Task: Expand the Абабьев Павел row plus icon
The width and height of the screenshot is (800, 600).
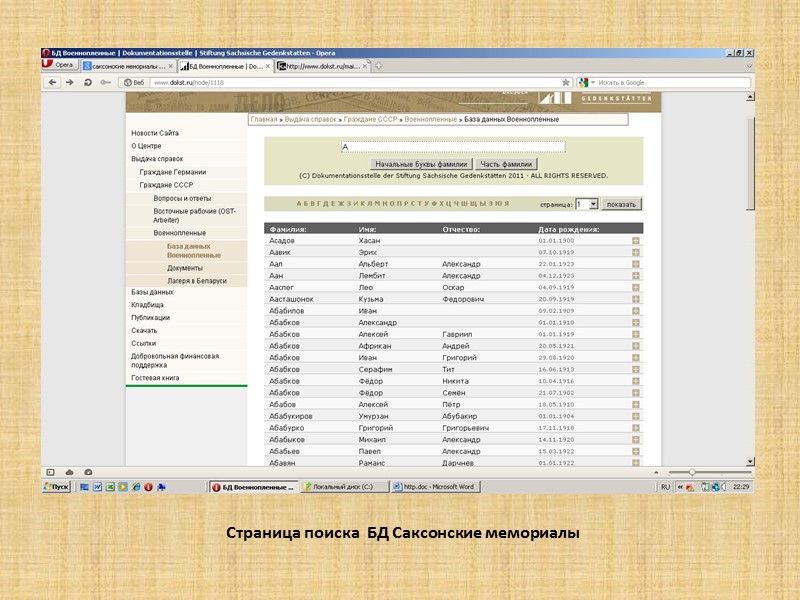Action: pyautogui.click(x=636, y=451)
